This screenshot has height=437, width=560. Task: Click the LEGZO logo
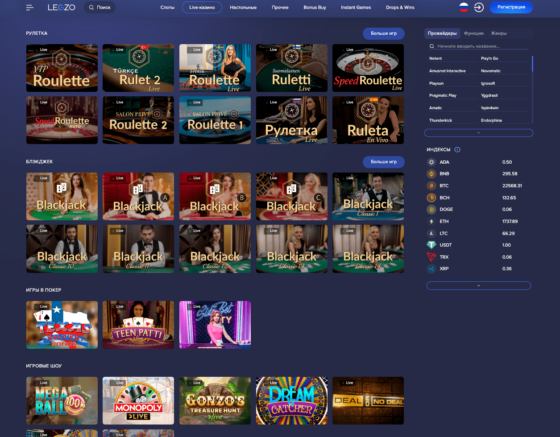61,7
